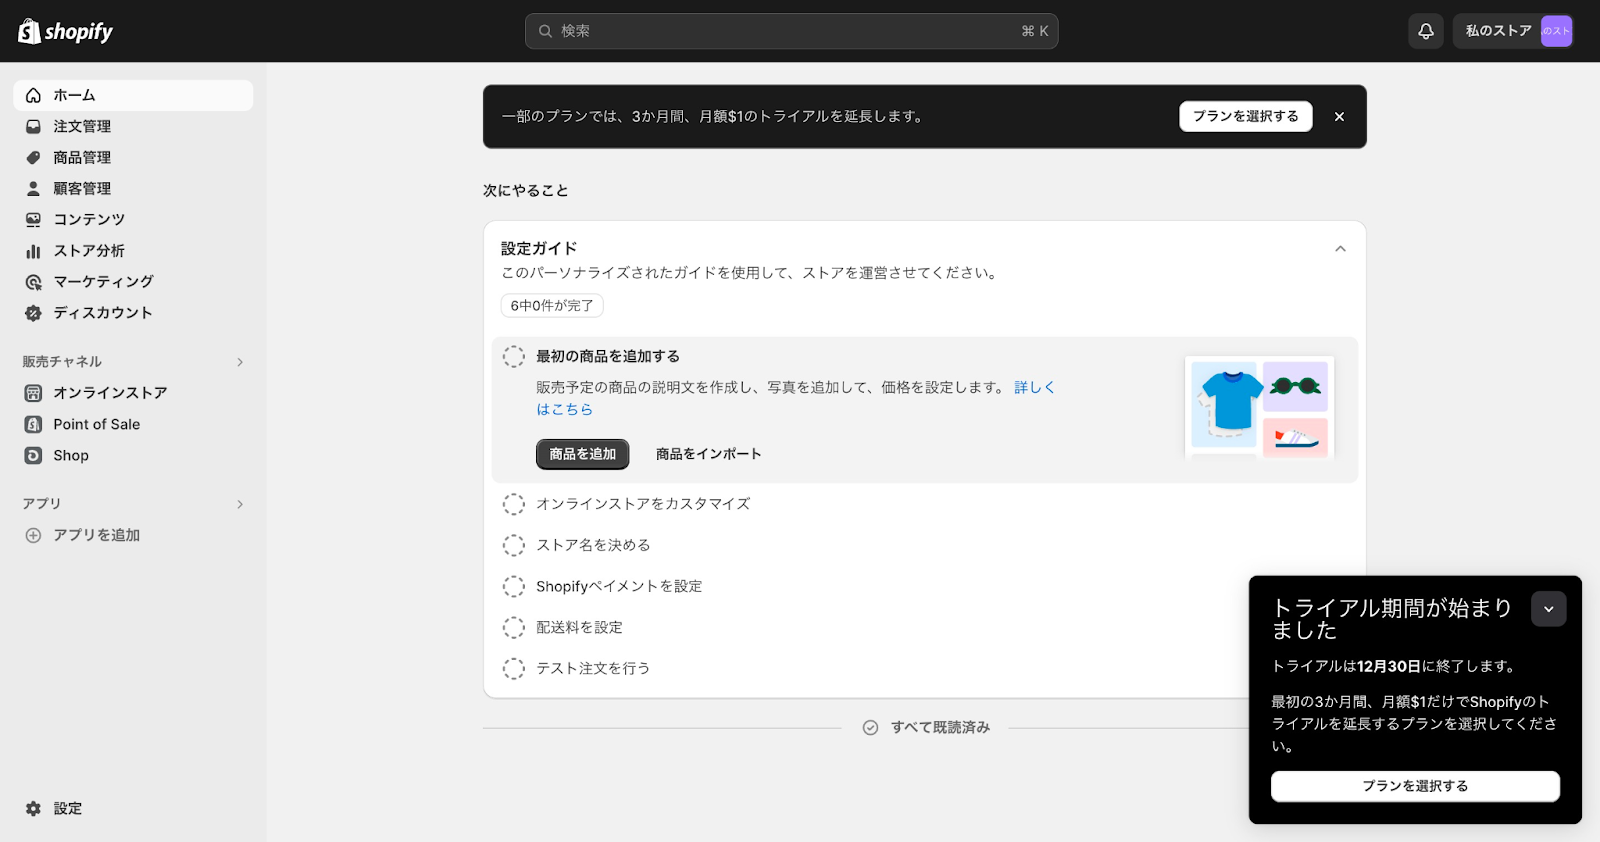The width and height of the screenshot is (1600, 842).
Task: Click the customers (顧客管理) person icon
Action: [33, 188]
